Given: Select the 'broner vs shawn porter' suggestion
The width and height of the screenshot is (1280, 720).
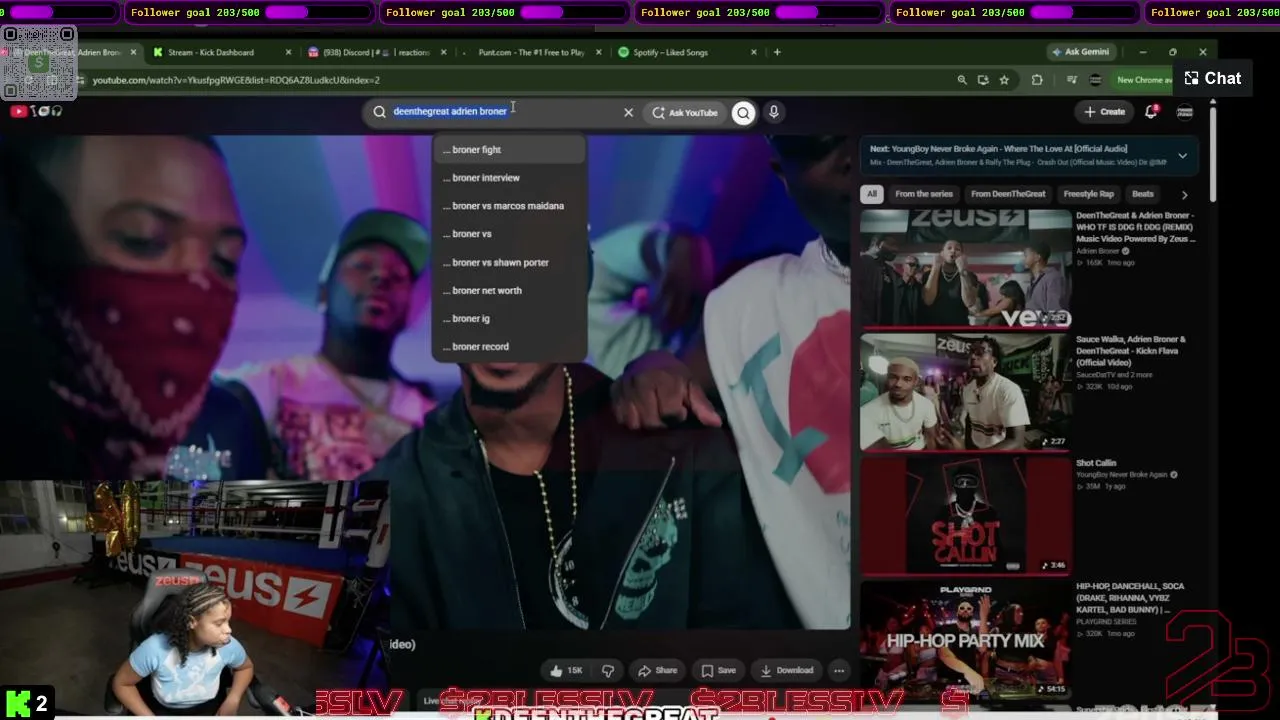Looking at the screenshot, I should tap(509, 262).
